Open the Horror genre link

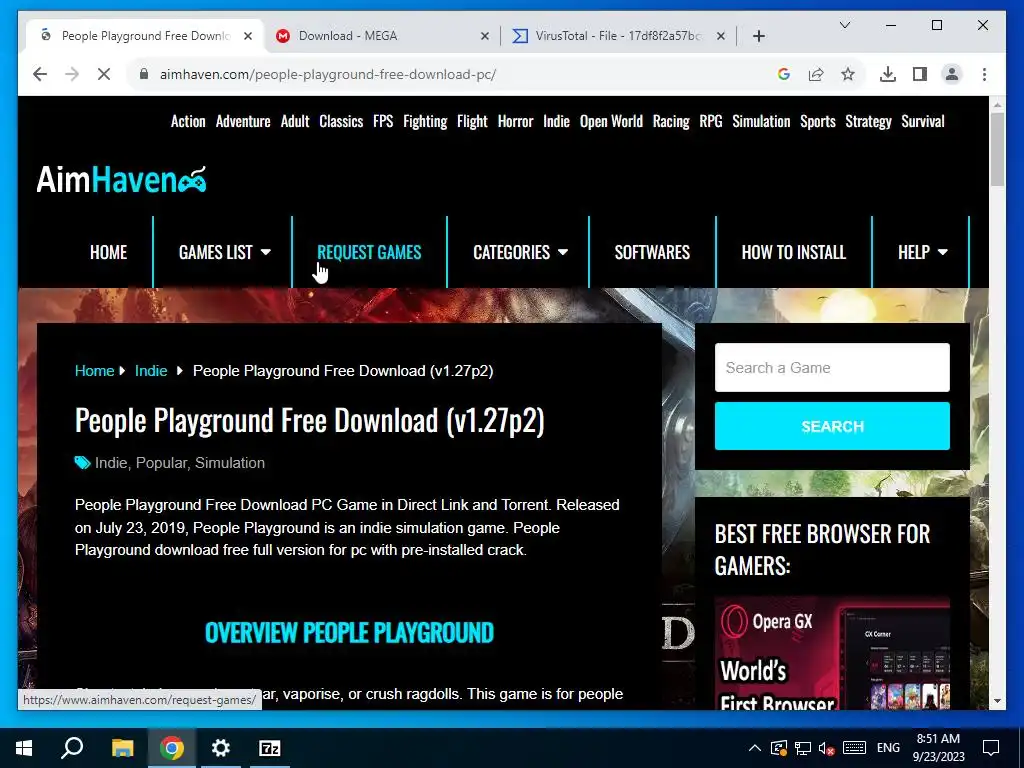click(x=515, y=121)
